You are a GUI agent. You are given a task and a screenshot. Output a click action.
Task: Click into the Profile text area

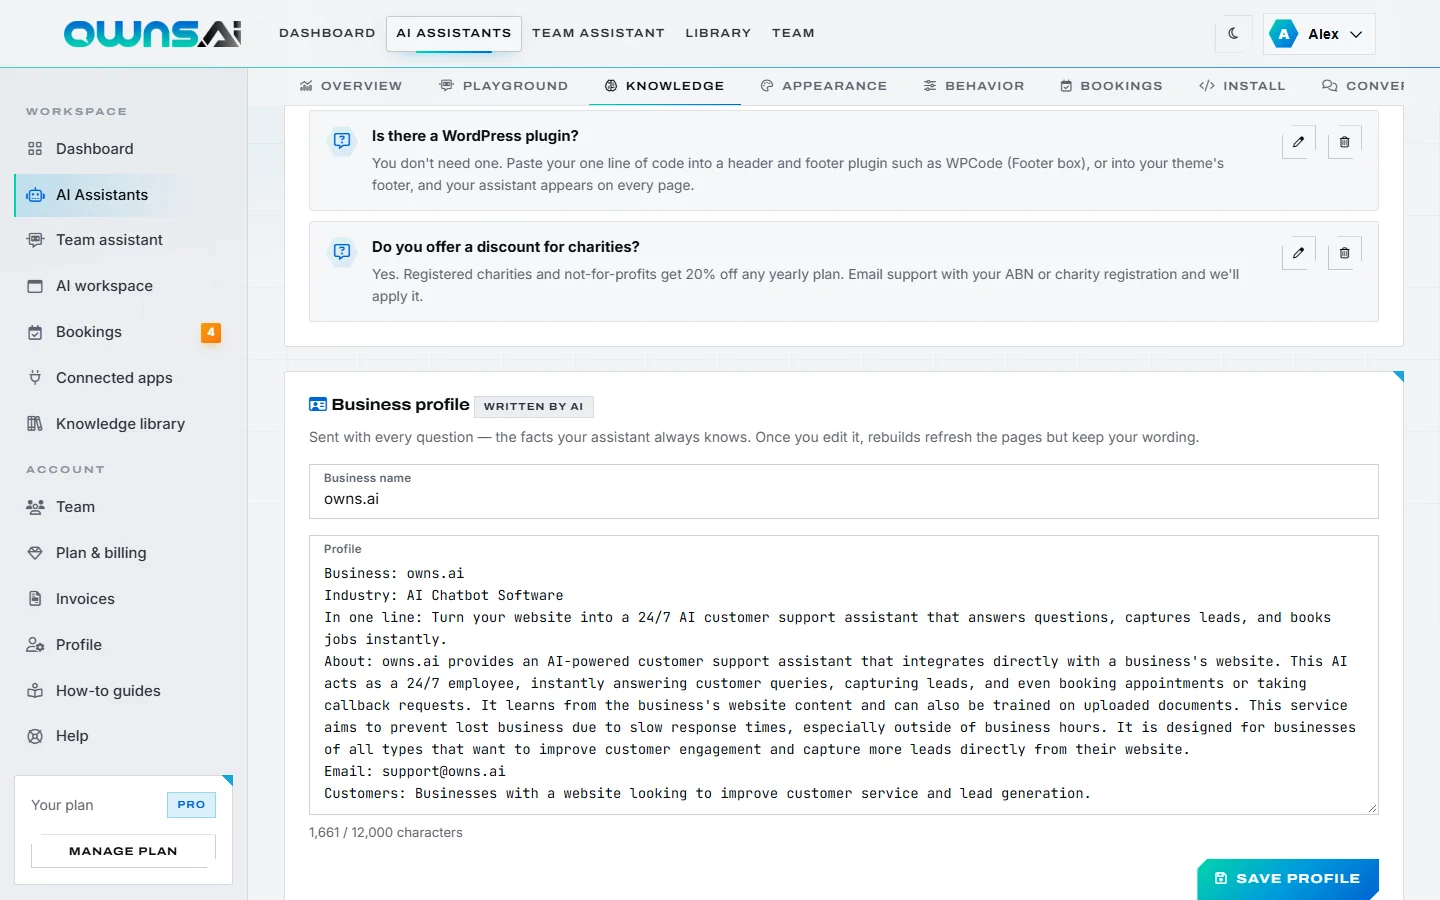[x=844, y=675]
